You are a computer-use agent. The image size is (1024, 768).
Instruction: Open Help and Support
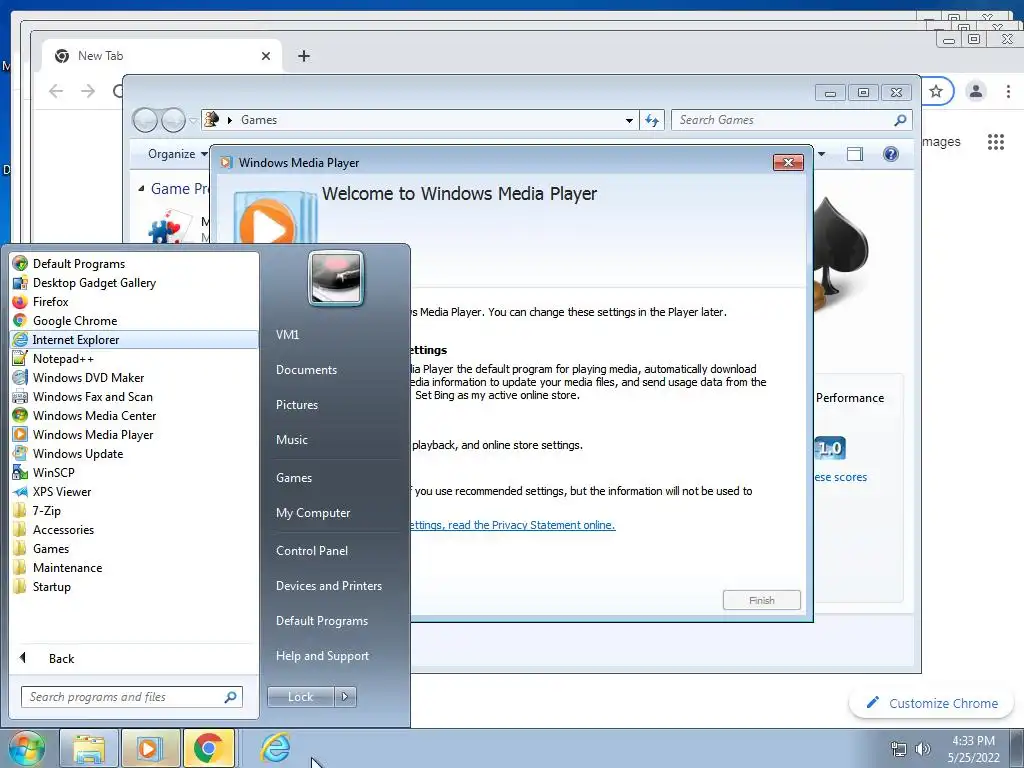[x=322, y=656]
